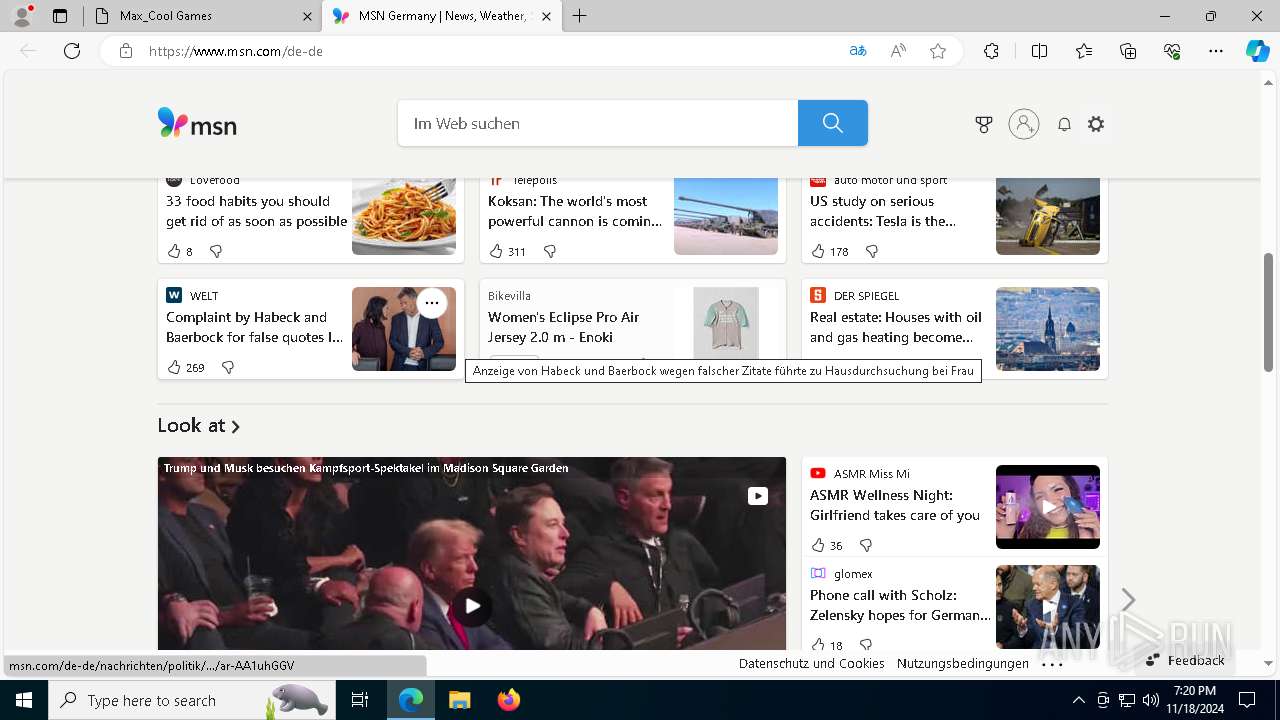Close the MSN Germany tab

pos(546,16)
